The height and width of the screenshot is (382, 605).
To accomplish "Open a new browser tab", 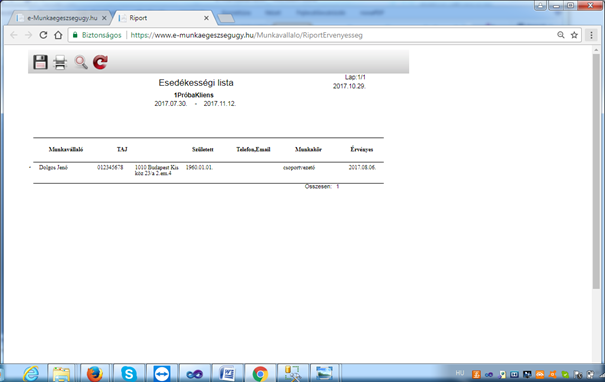I will click(x=226, y=18).
